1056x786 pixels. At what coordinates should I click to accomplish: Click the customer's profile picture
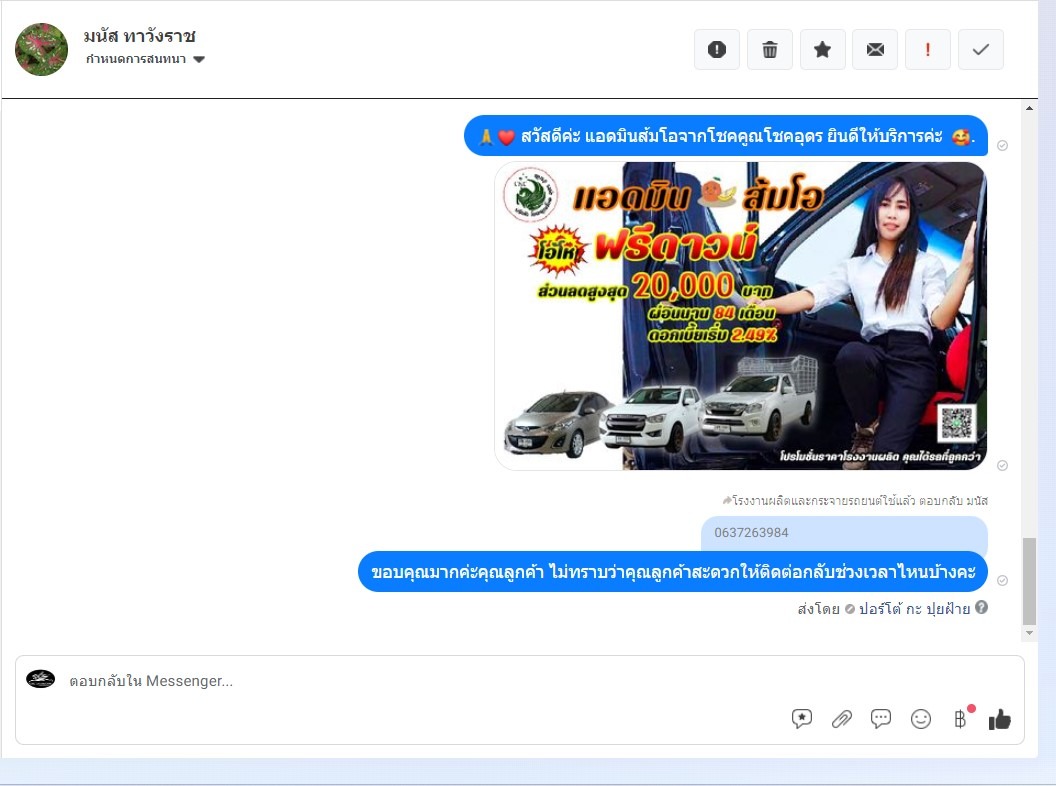42,49
